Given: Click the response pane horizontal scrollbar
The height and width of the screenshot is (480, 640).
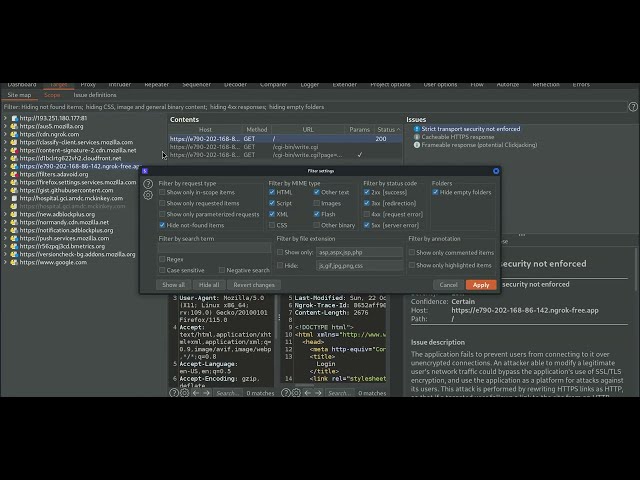Looking at the screenshot, I should coord(304,385).
